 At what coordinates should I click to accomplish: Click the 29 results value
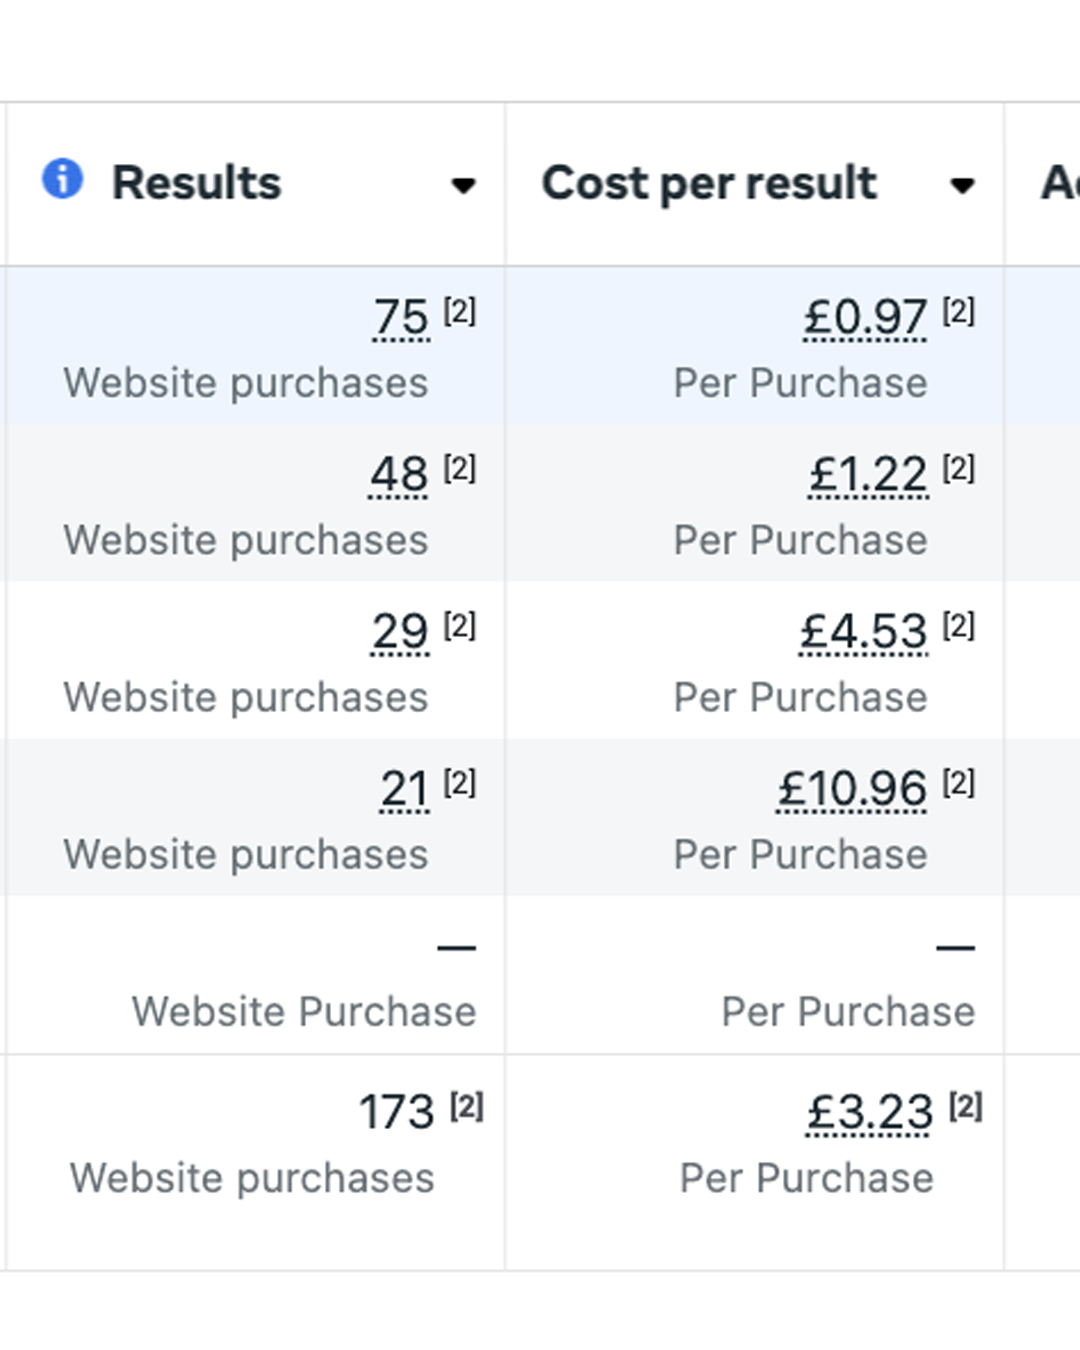coord(400,631)
